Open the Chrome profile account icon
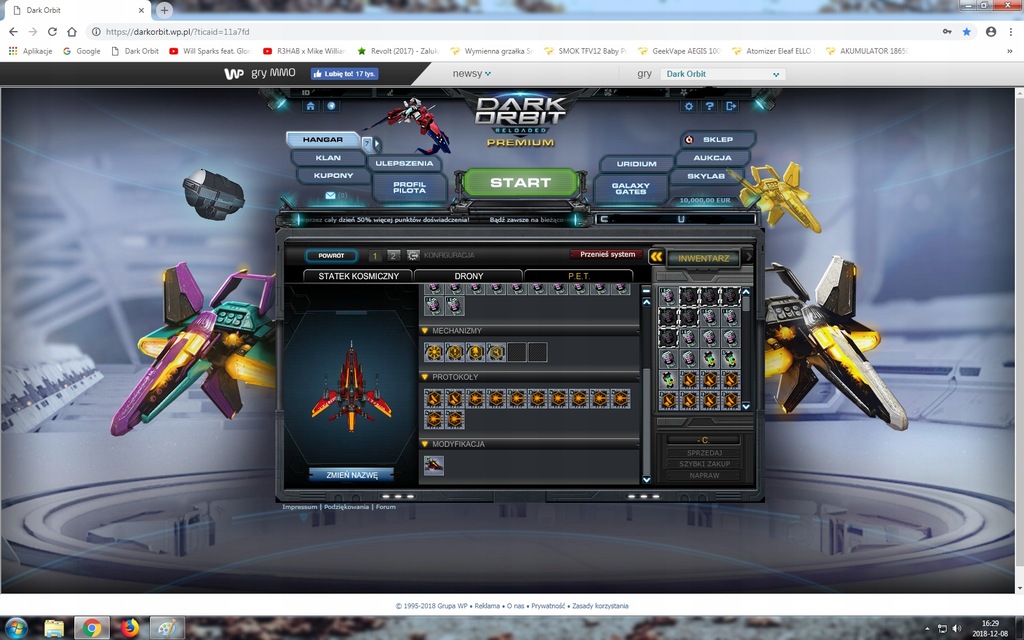Screen dimensions: 1024x640 pos(991,31)
